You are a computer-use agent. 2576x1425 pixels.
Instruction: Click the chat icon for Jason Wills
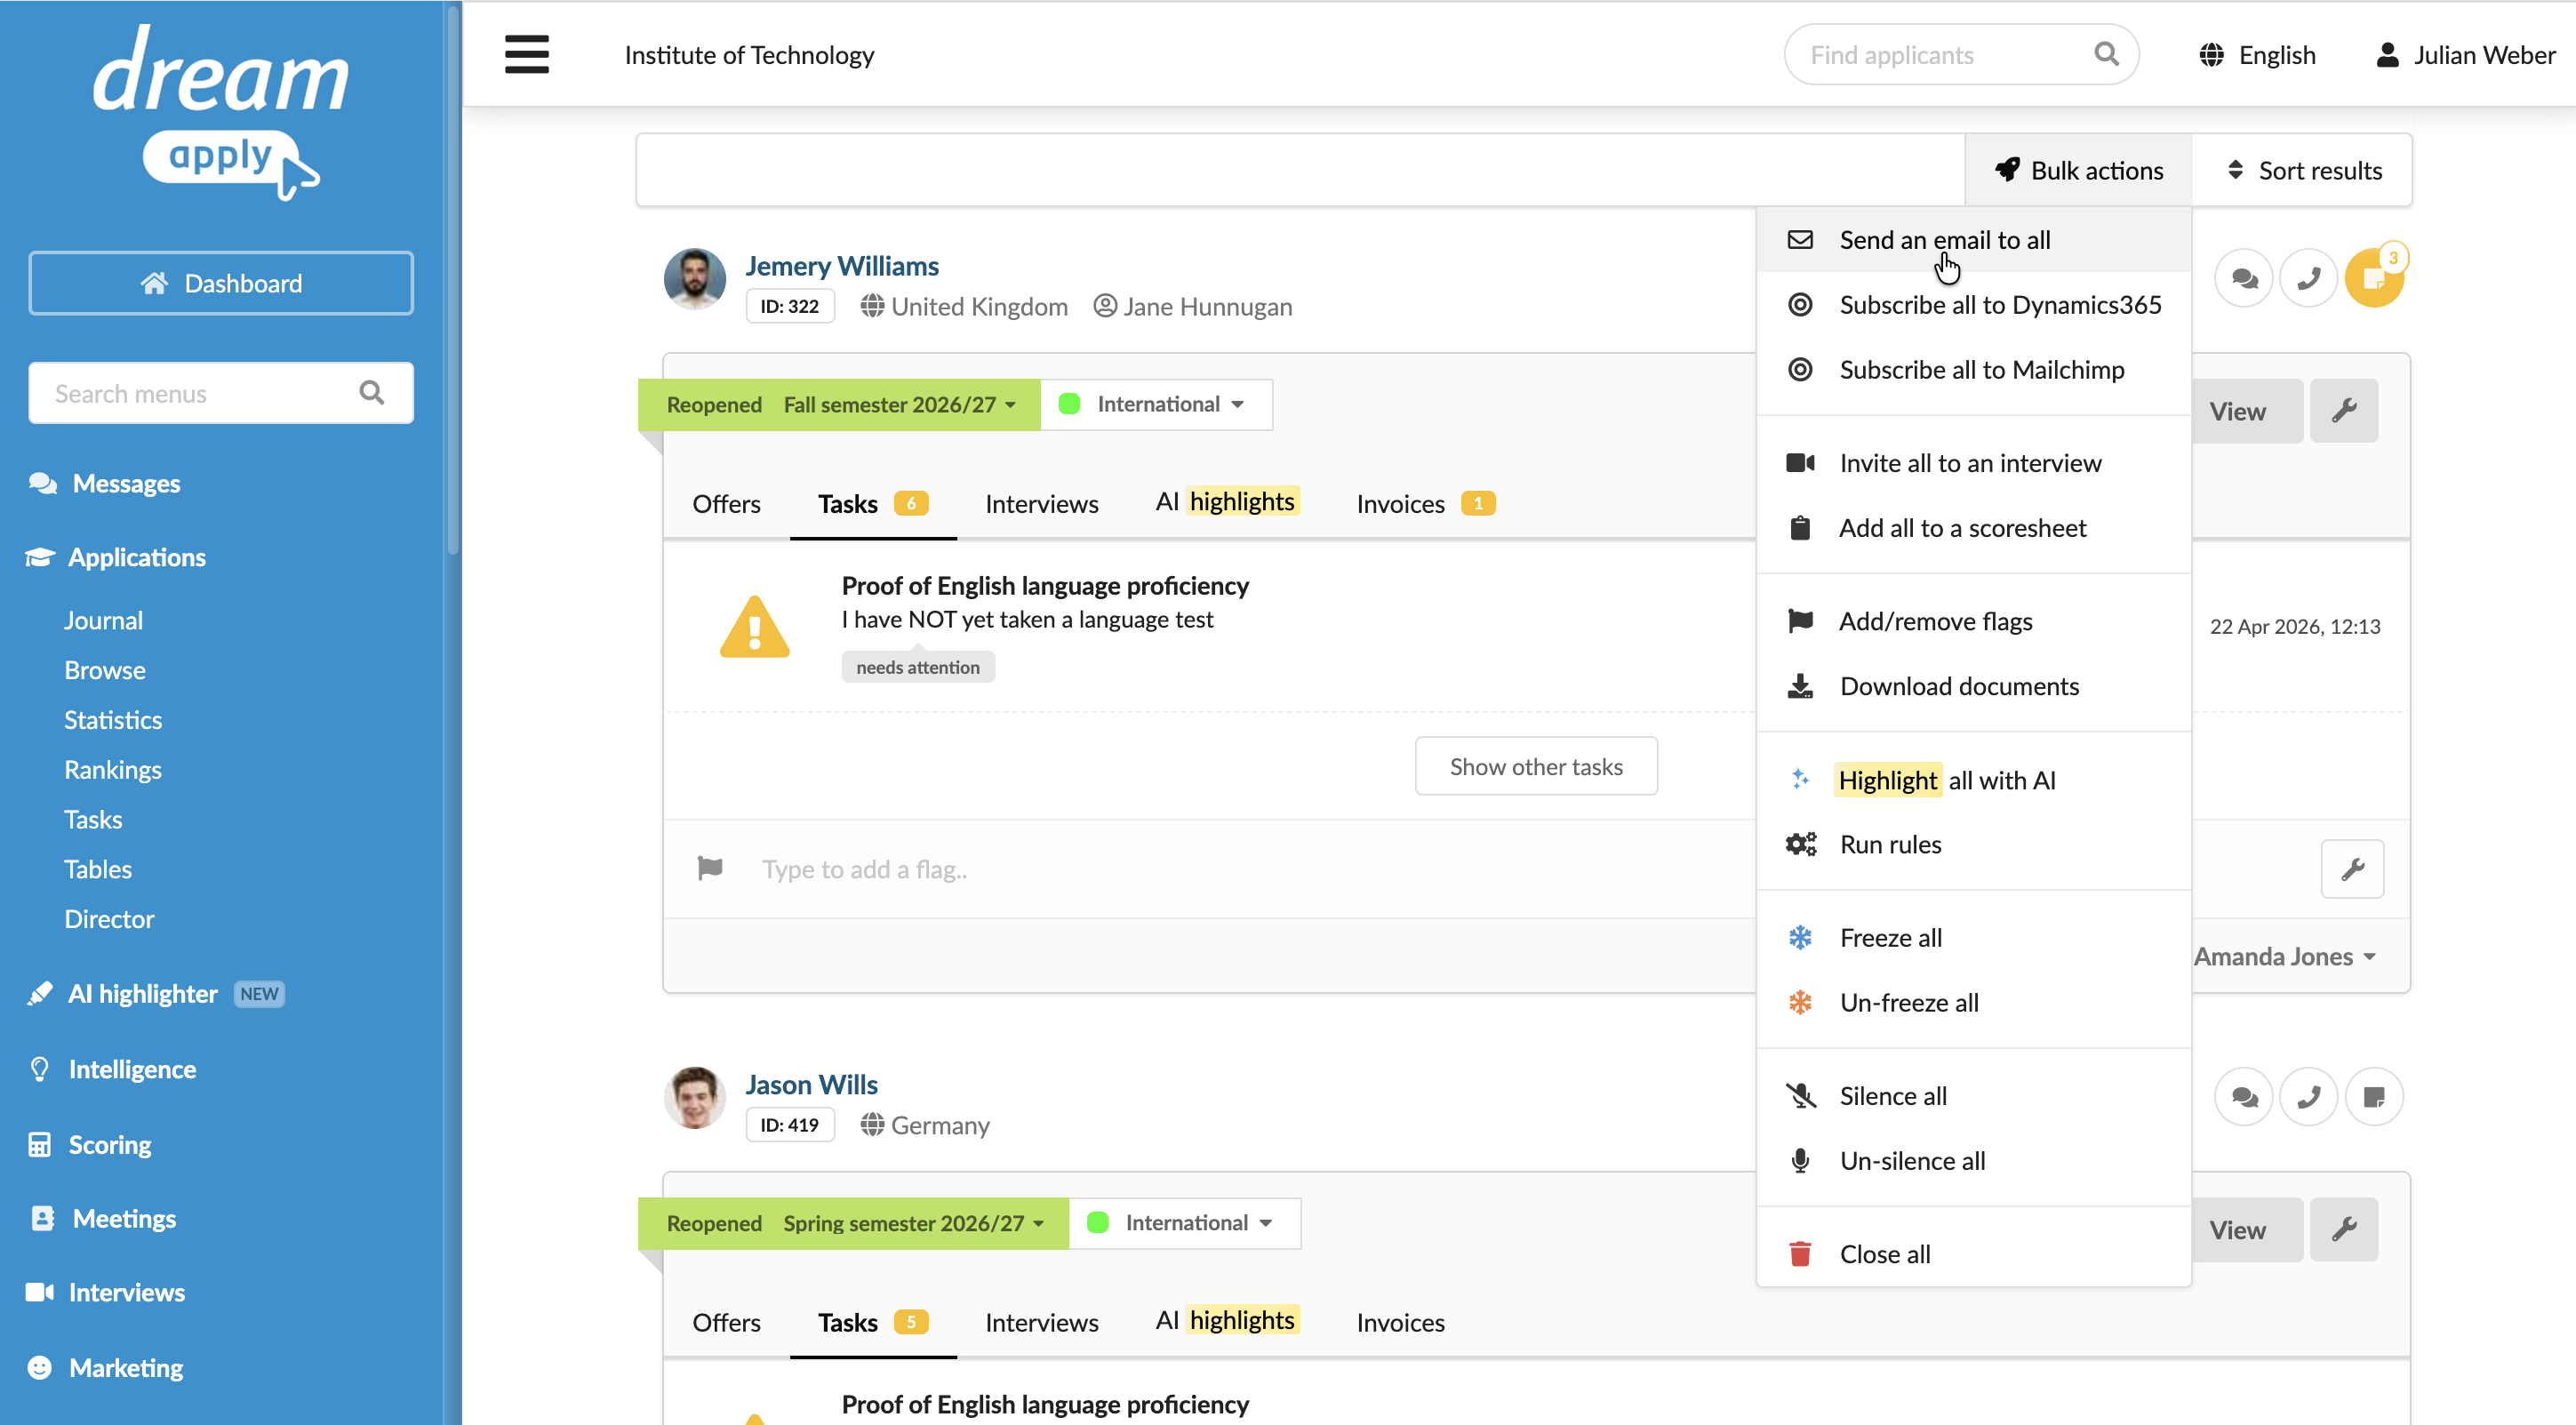[2244, 1097]
